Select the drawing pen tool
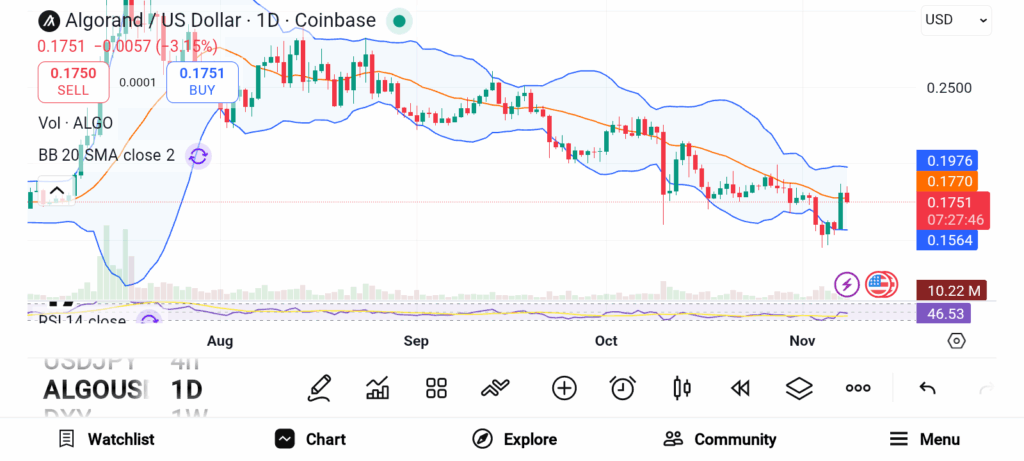Image resolution: width=1024 pixels, height=461 pixels. click(x=319, y=388)
